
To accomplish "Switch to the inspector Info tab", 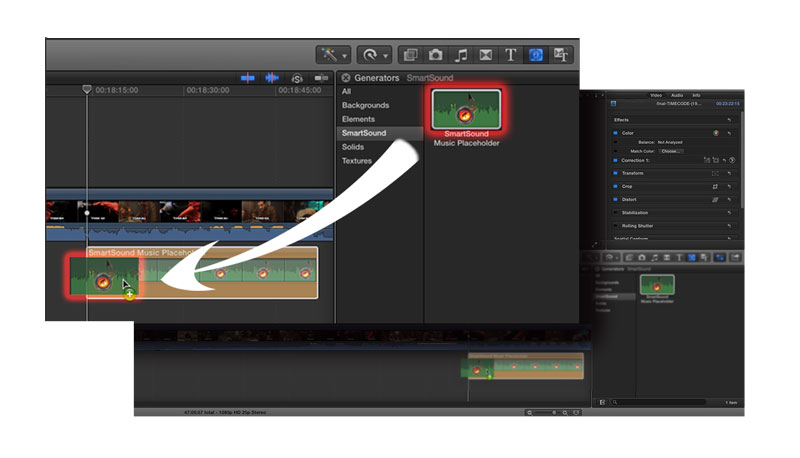I will 696,95.
